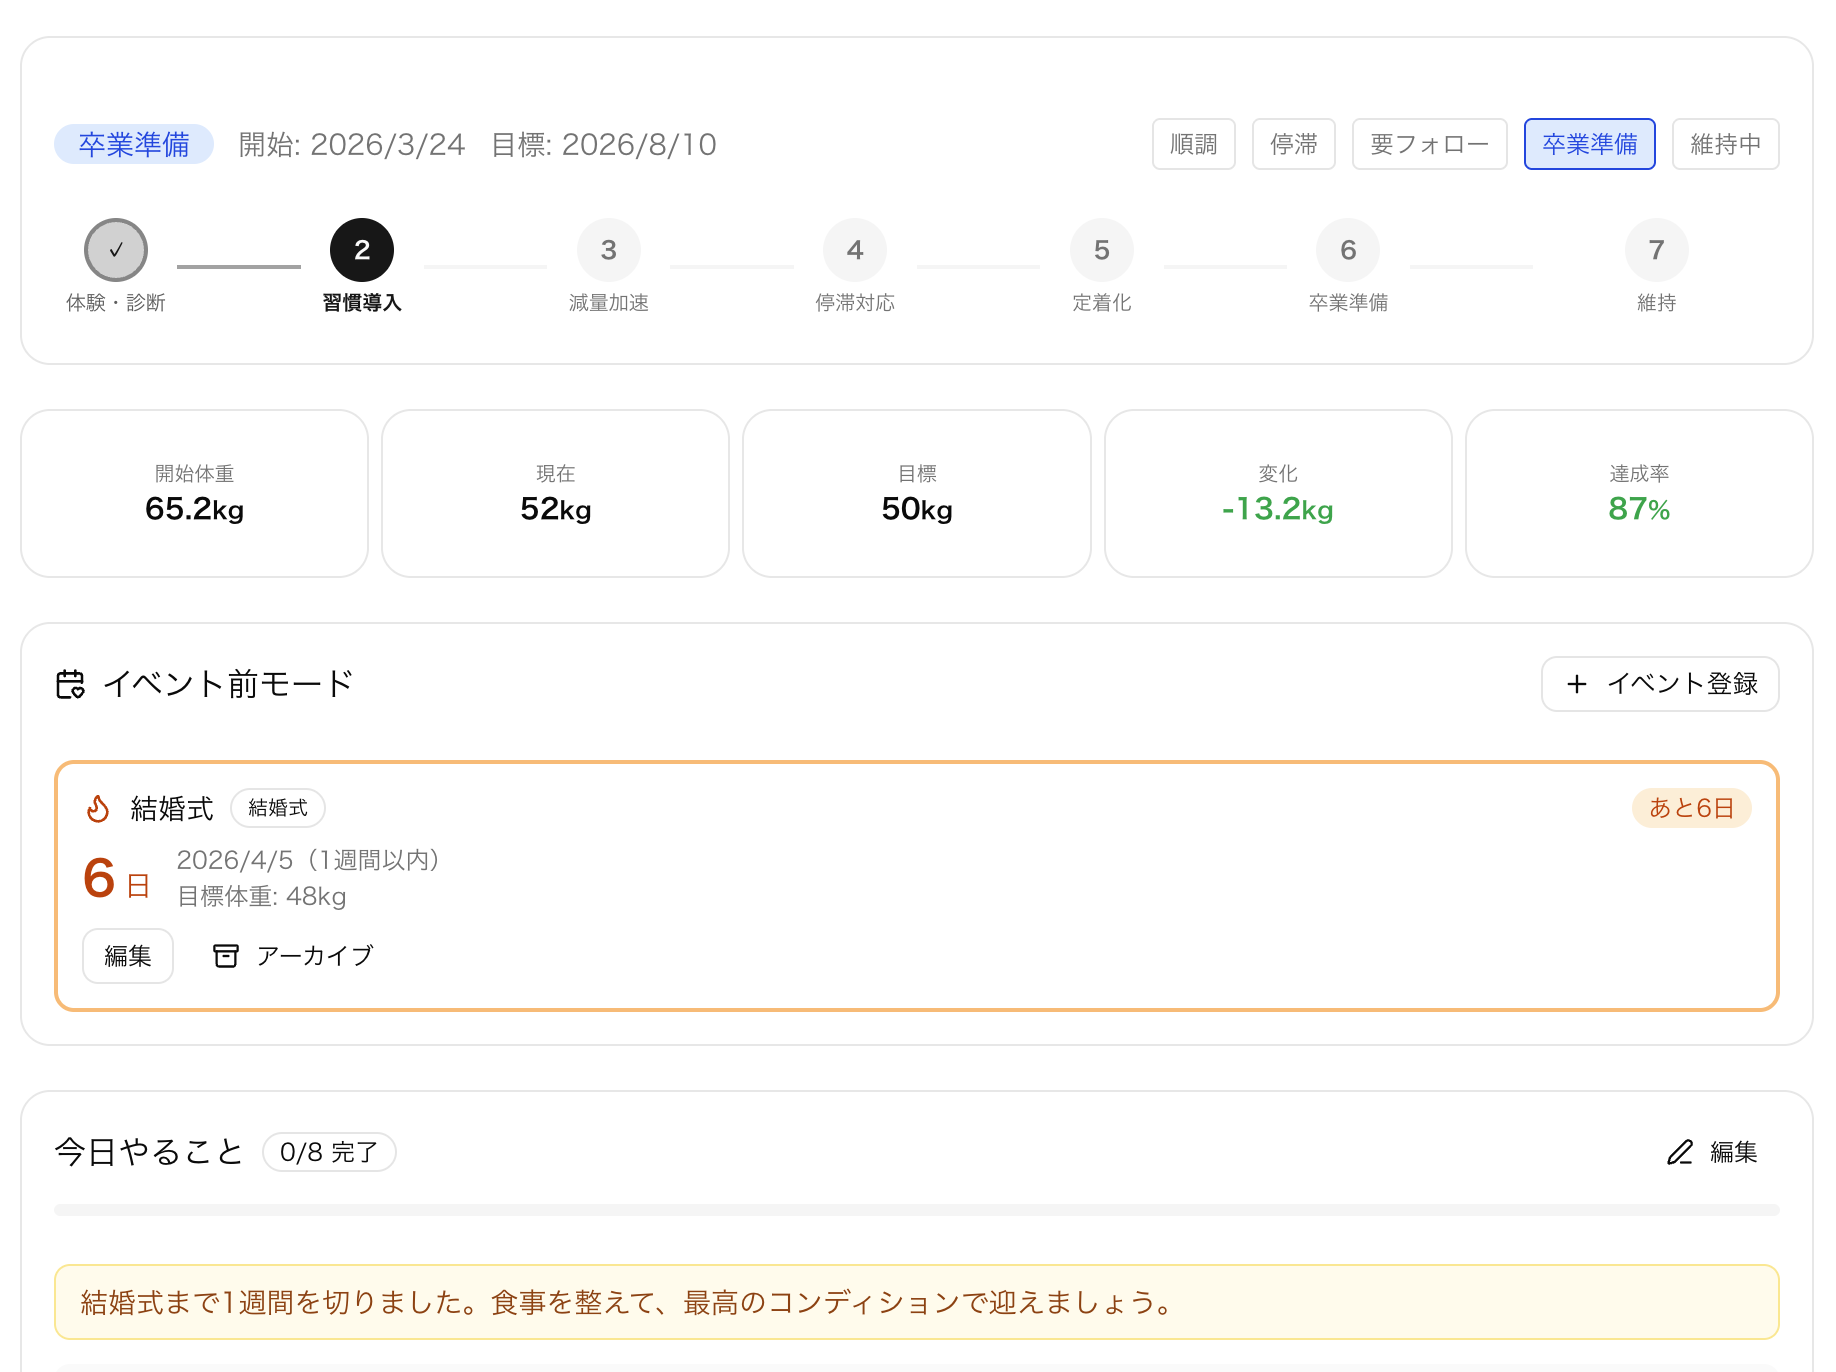Click the 編集 button on the wedding event card

click(127, 955)
